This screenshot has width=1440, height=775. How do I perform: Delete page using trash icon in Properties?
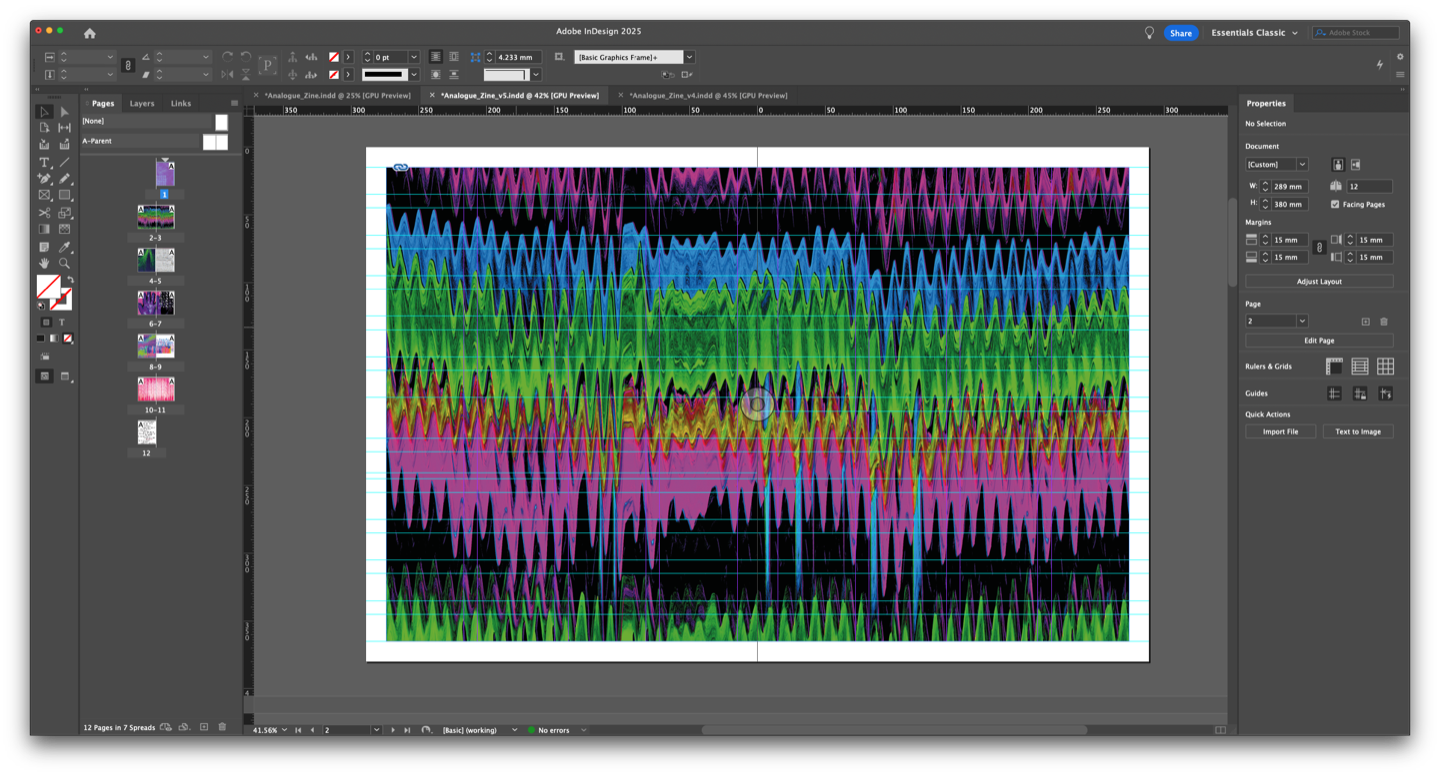point(1384,321)
